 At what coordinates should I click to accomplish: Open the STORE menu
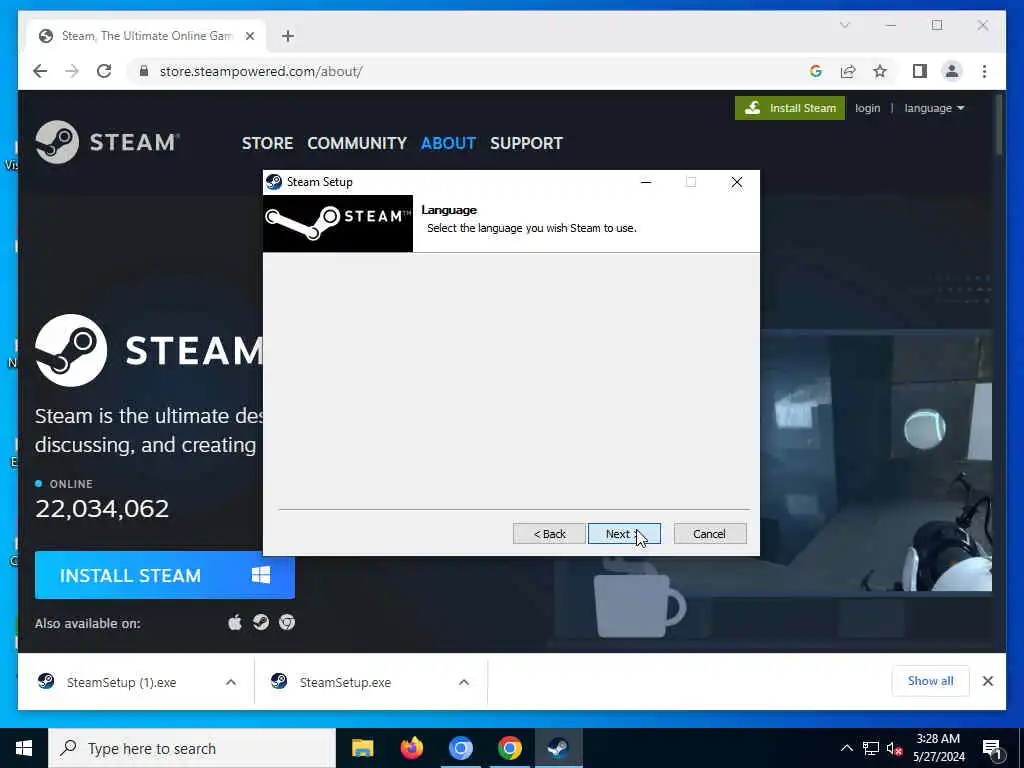pyautogui.click(x=267, y=143)
